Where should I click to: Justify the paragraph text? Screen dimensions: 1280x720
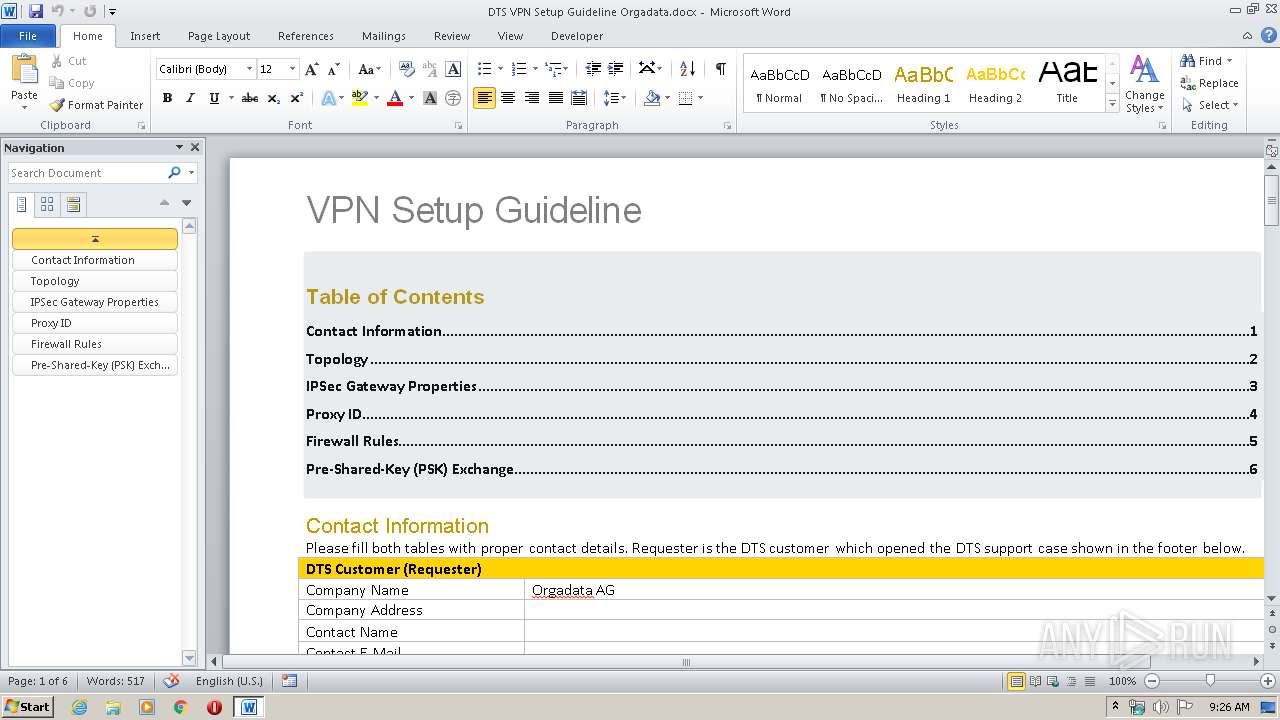[x=556, y=98]
